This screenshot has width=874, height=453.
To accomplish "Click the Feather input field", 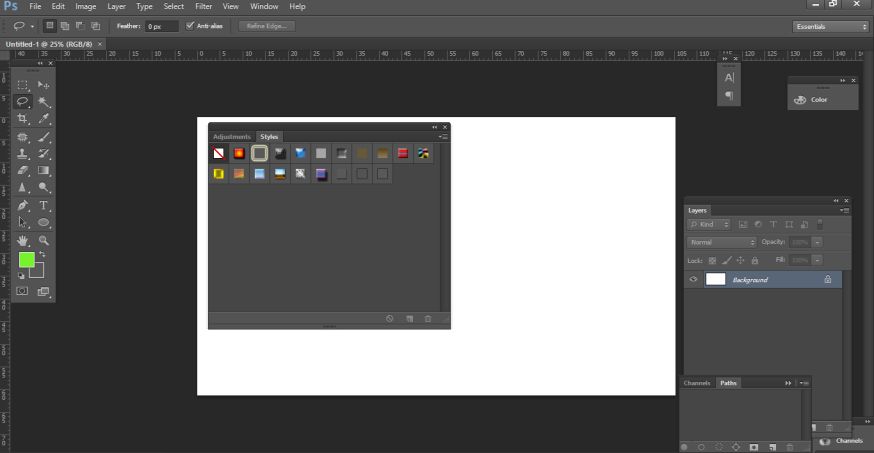I will click(162, 26).
